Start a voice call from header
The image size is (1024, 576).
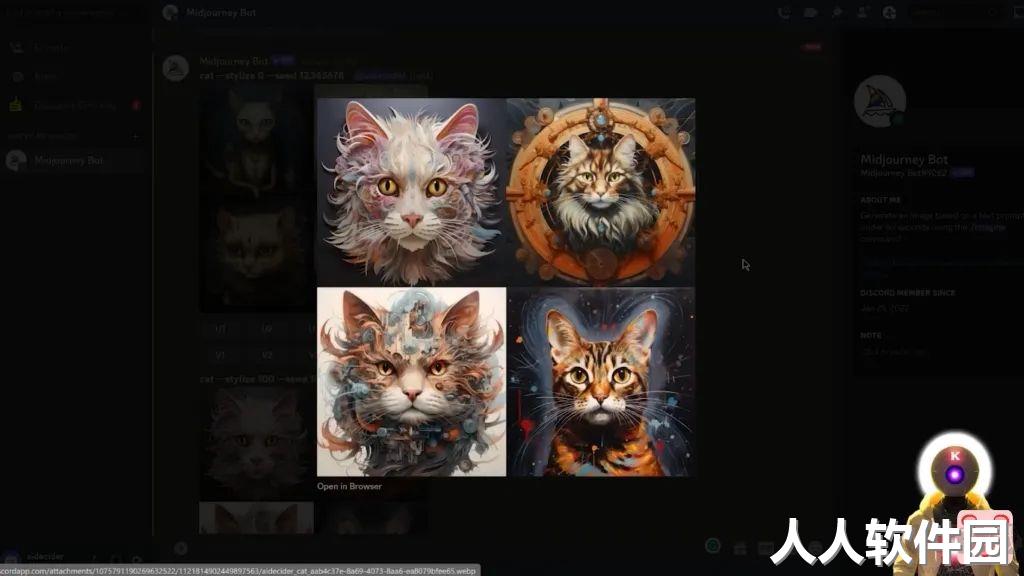pyautogui.click(x=784, y=12)
